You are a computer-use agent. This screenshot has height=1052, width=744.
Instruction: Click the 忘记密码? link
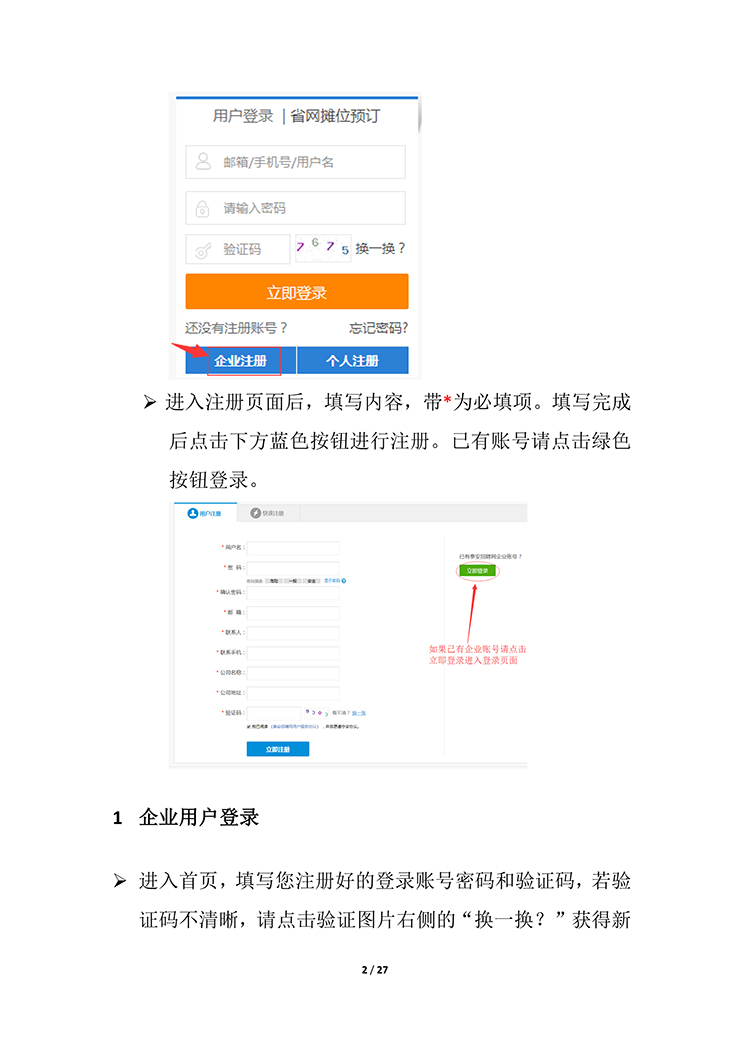(378, 328)
